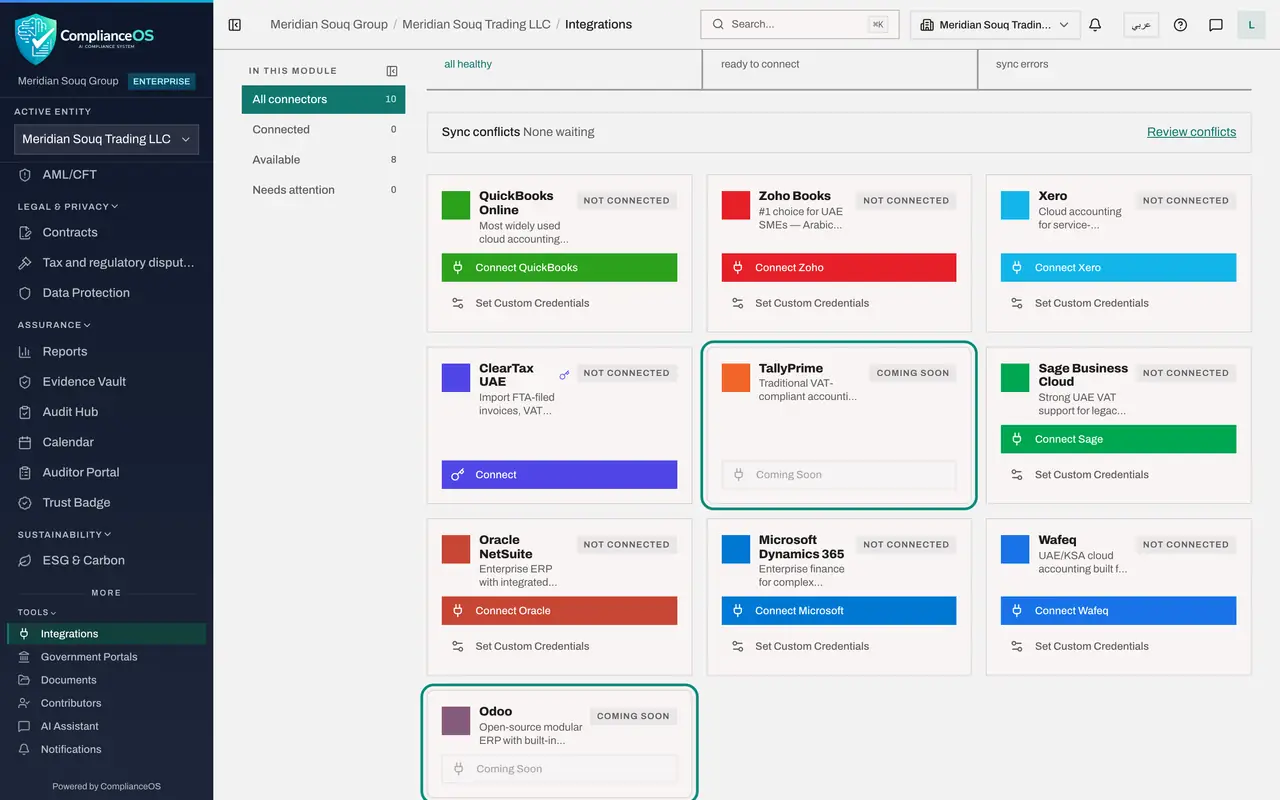Collapse the Legal & Privacy section
1280x800 pixels.
click(x=68, y=207)
